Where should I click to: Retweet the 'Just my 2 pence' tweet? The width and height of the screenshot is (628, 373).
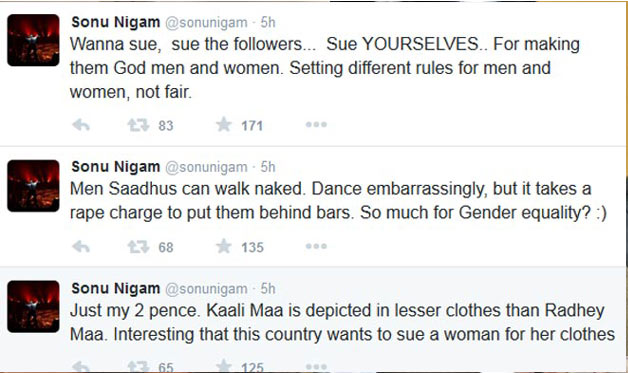[x=138, y=366]
